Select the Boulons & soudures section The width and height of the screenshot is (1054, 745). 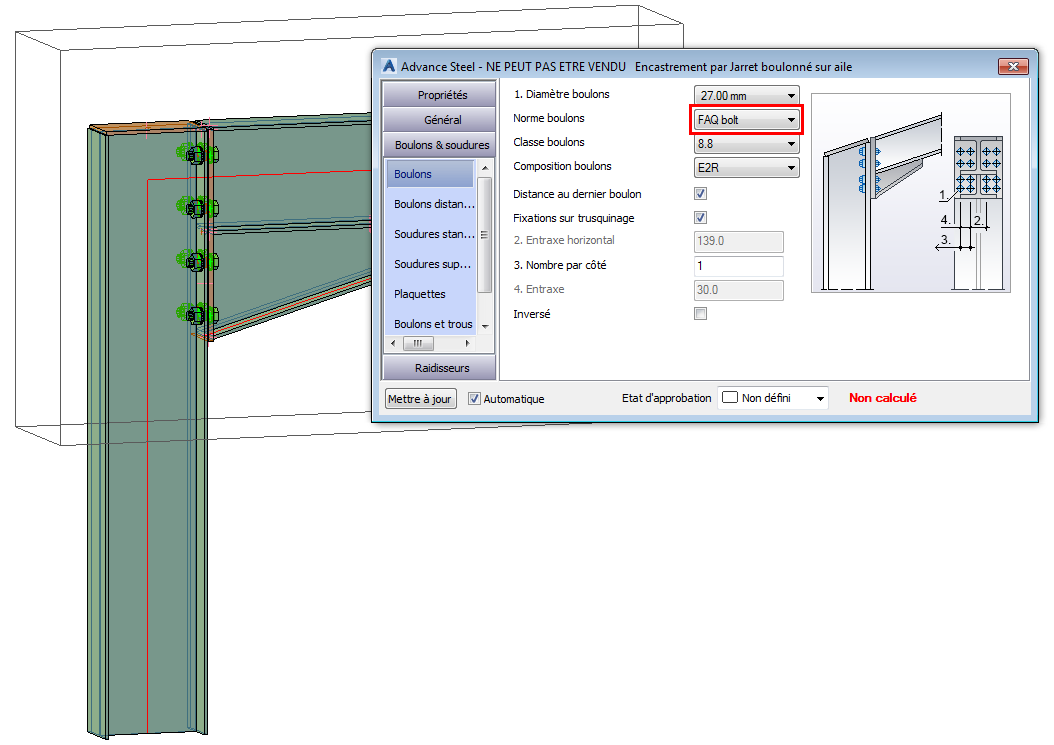pos(441,145)
